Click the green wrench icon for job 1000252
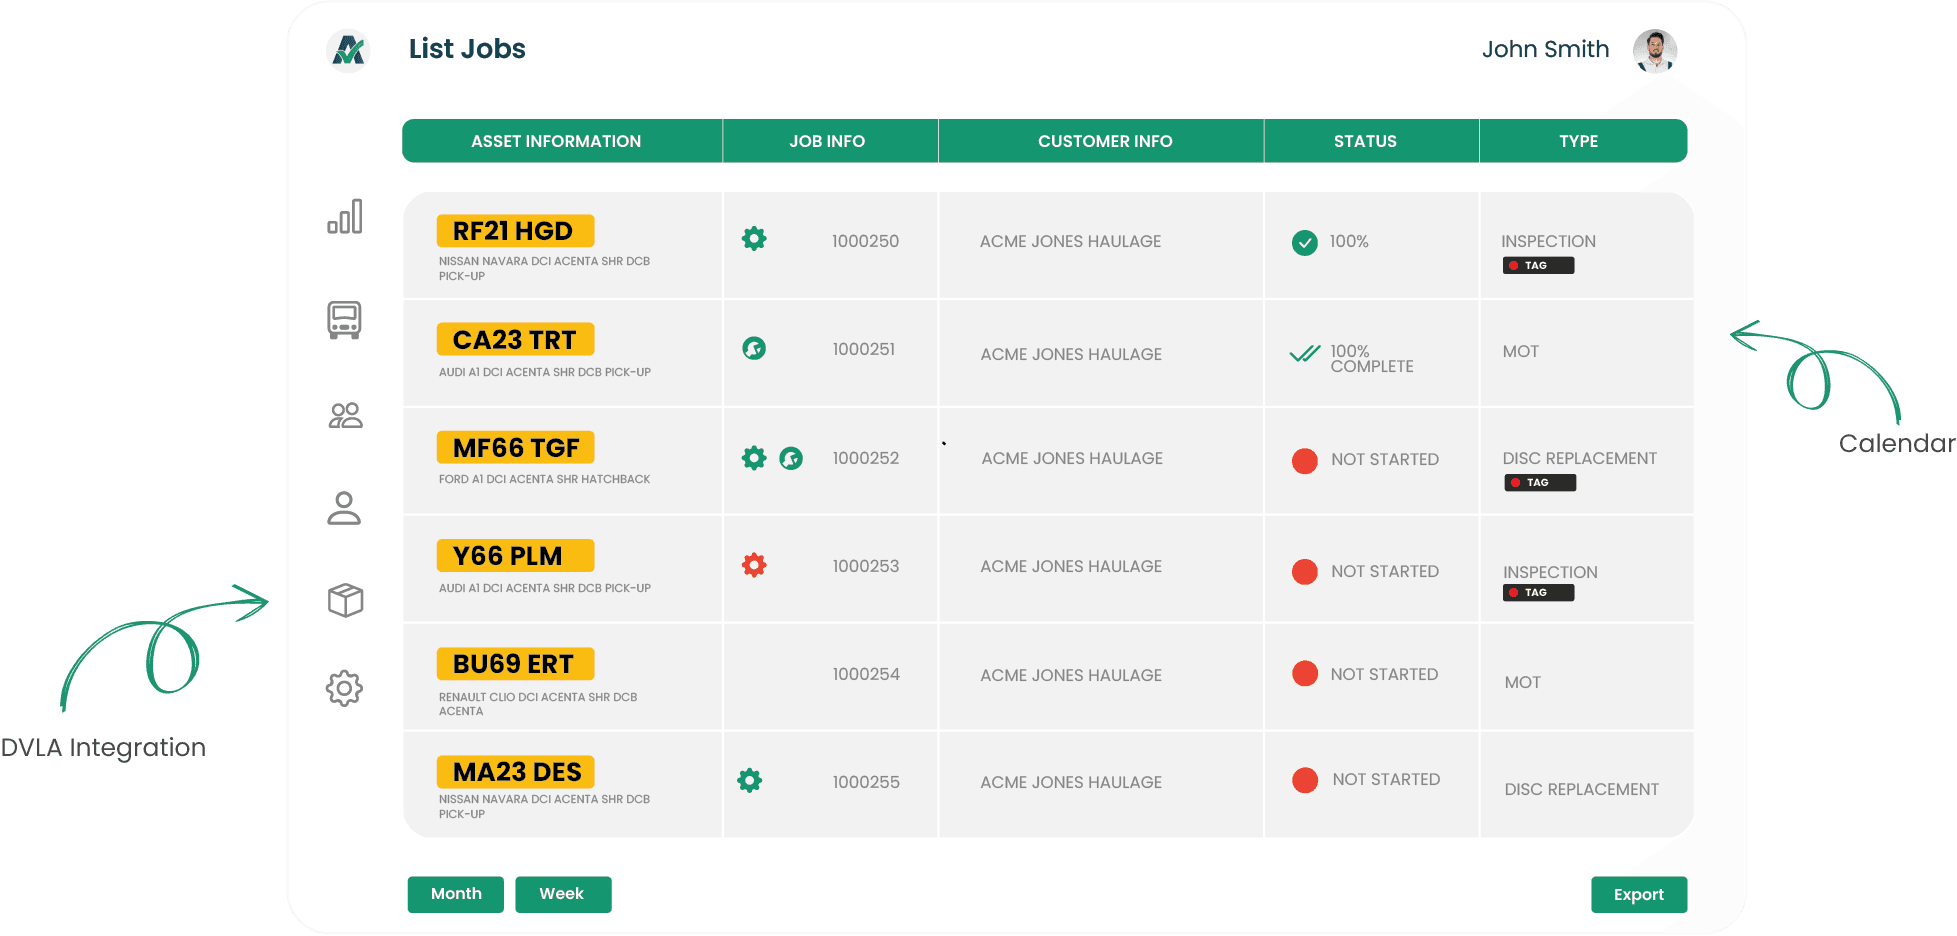The height and width of the screenshot is (936, 1957). pos(791,458)
